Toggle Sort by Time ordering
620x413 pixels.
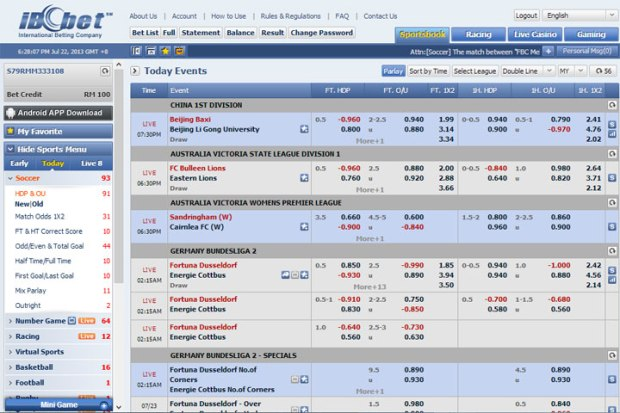(x=428, y=71)
